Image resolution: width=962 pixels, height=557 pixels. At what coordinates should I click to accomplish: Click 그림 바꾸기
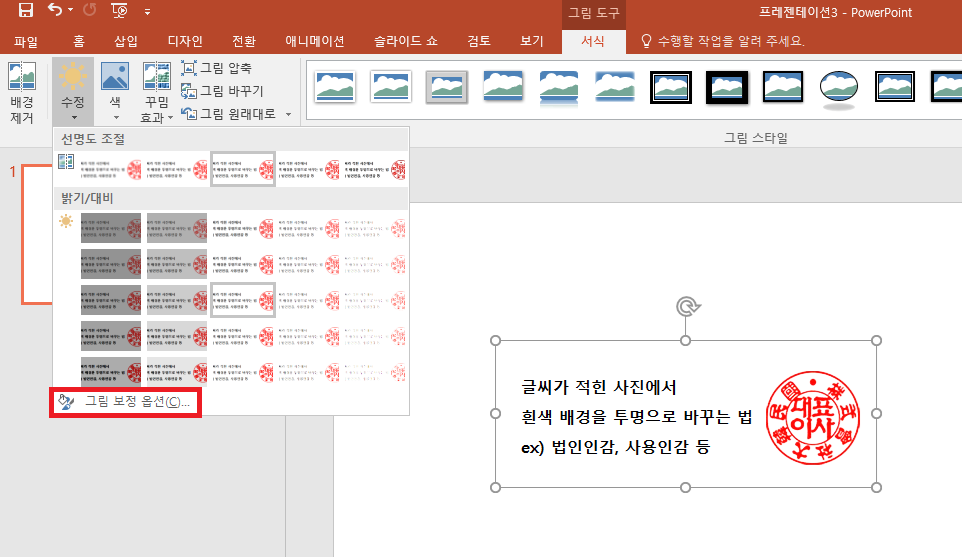[222, 91]
